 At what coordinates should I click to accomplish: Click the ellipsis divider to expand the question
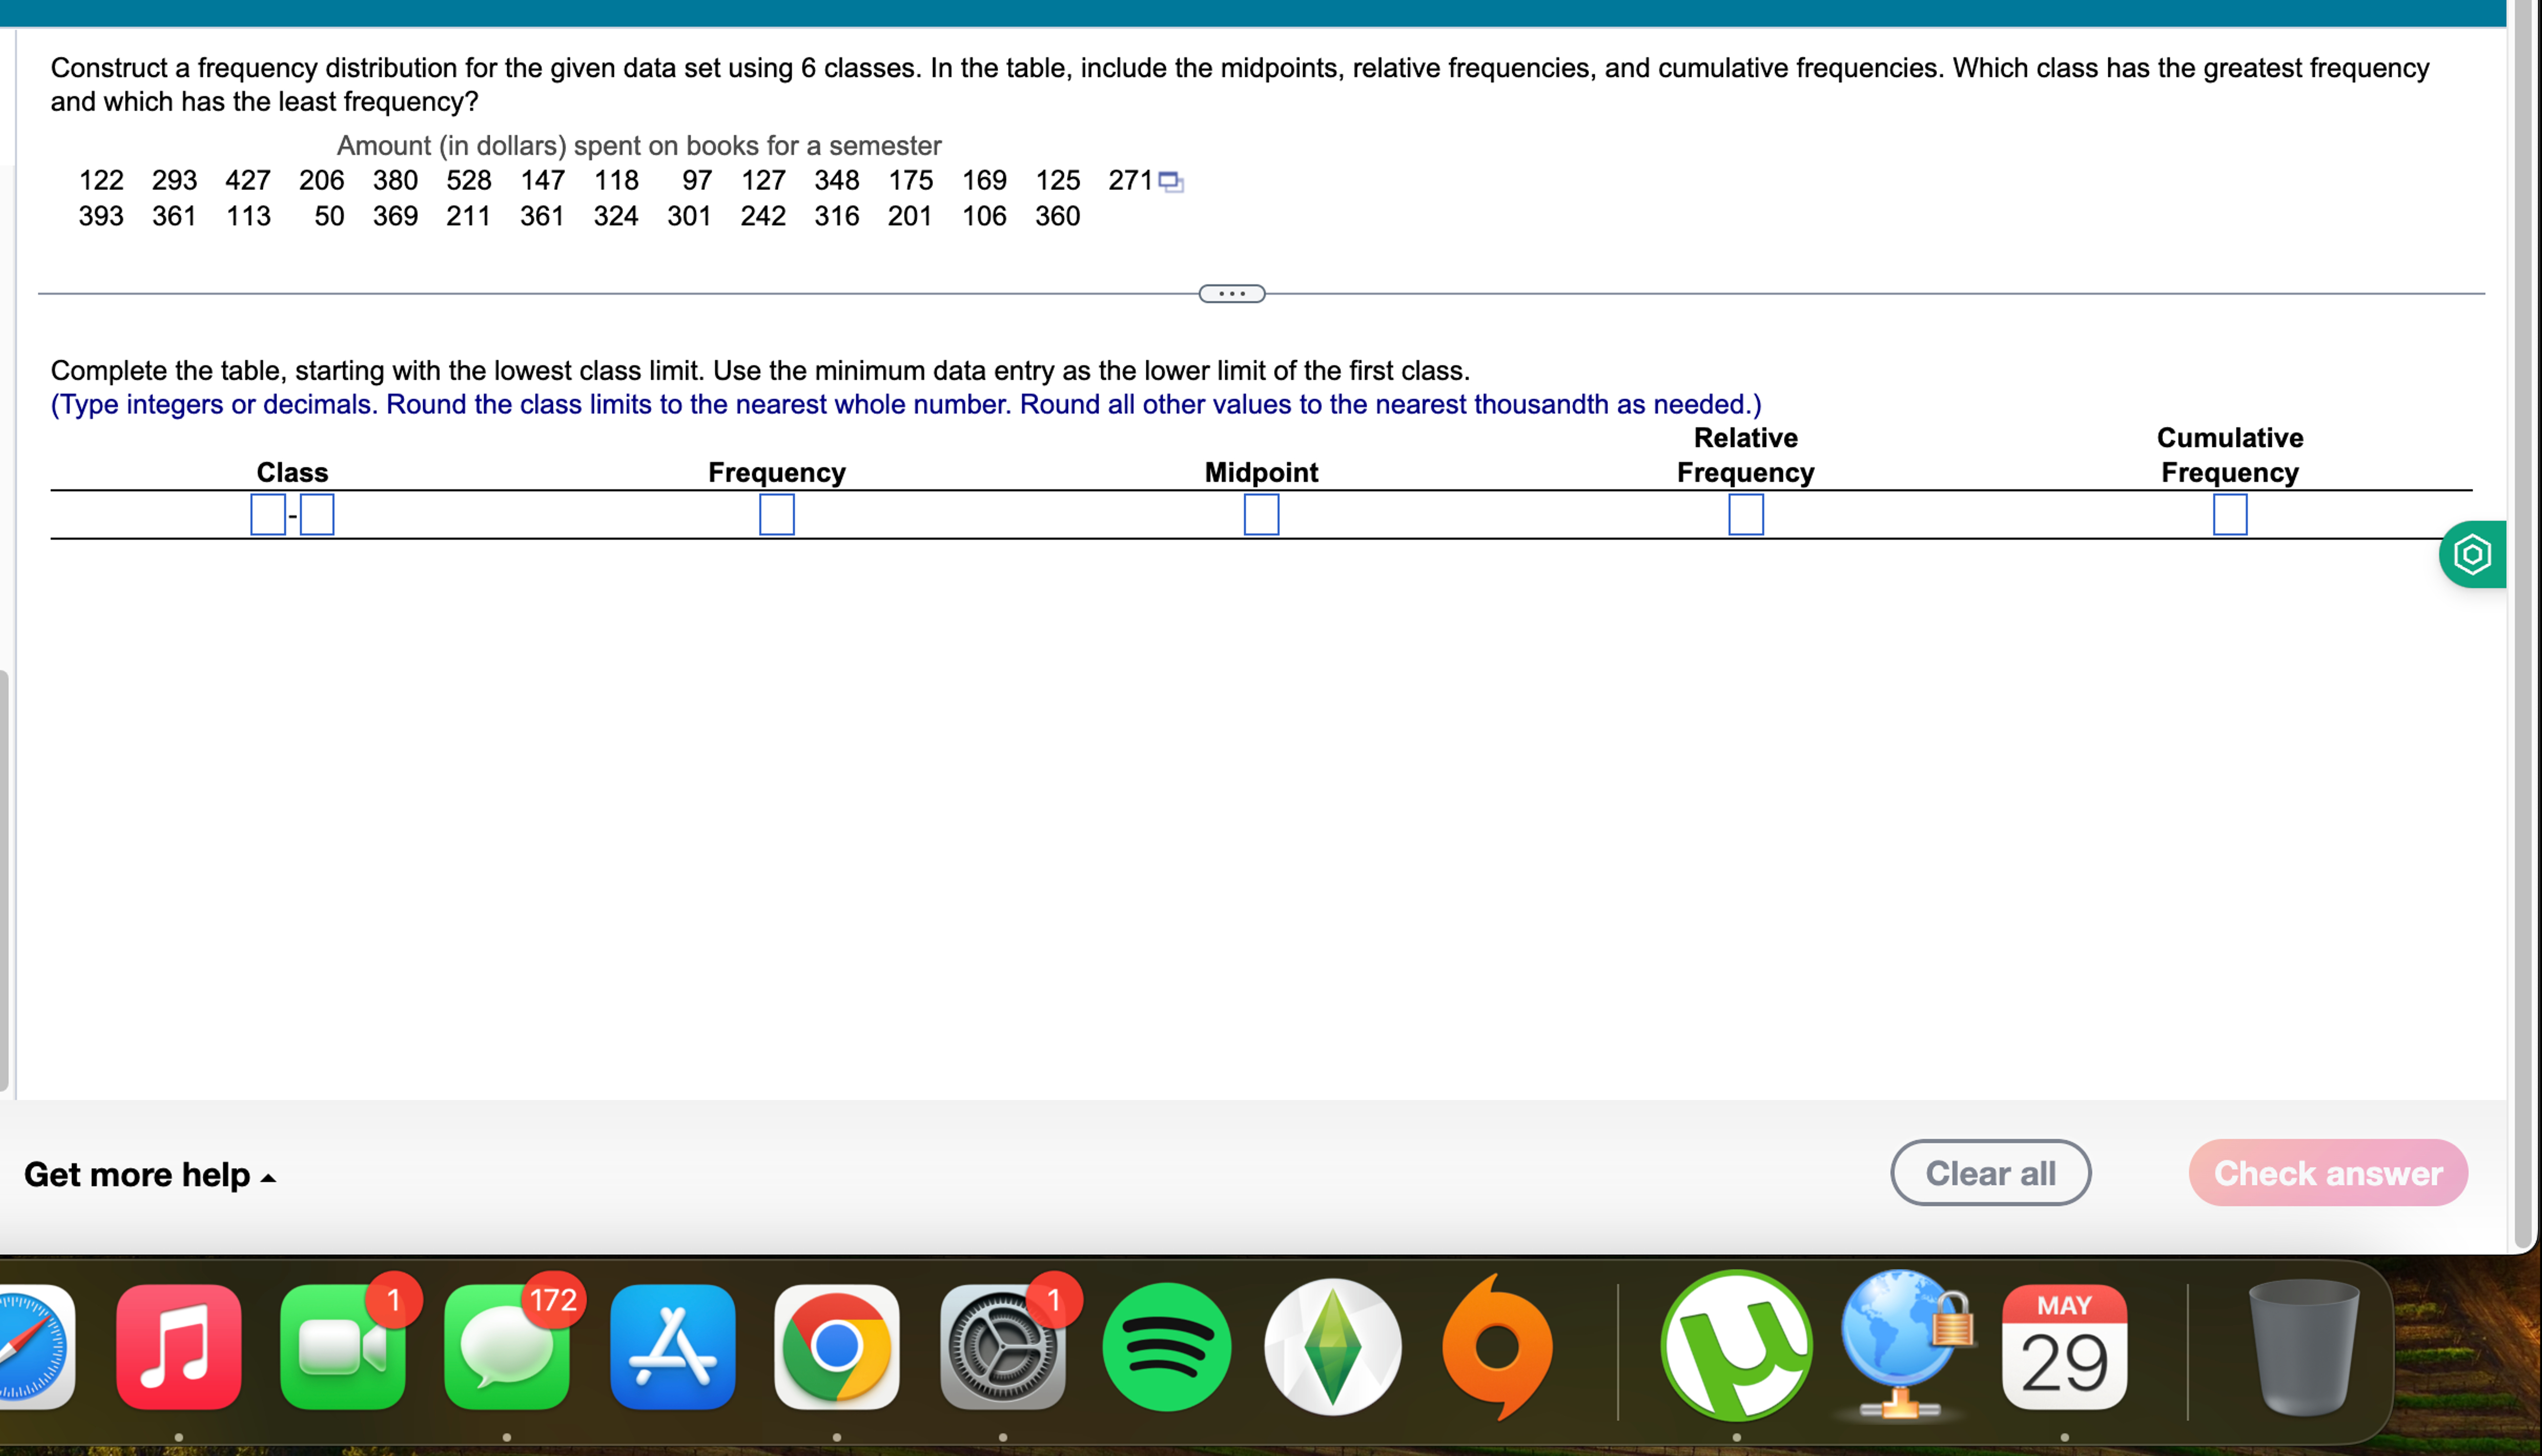(x=1231, y=293)
